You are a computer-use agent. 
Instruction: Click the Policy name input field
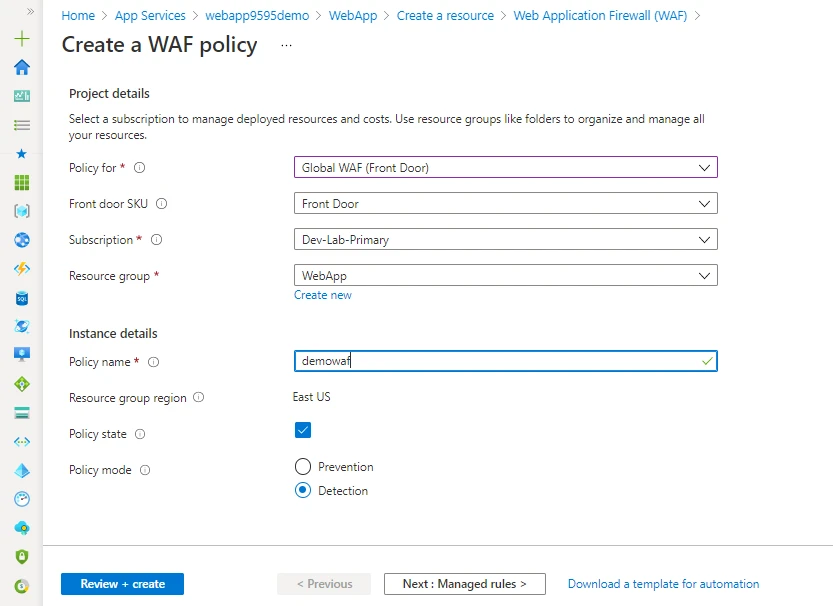point(505,361)
